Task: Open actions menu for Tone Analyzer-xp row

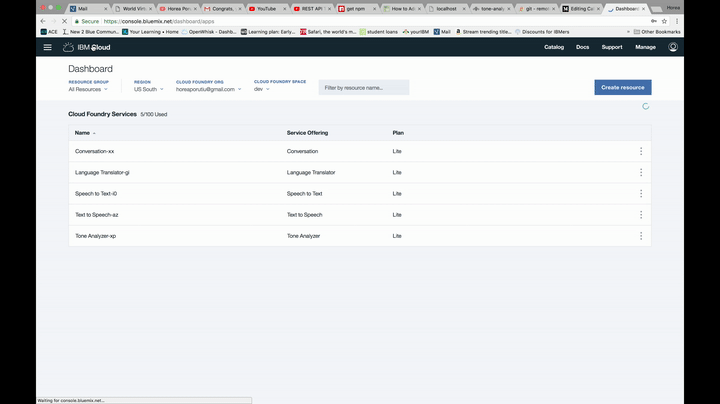Action: tap(641, 236)
